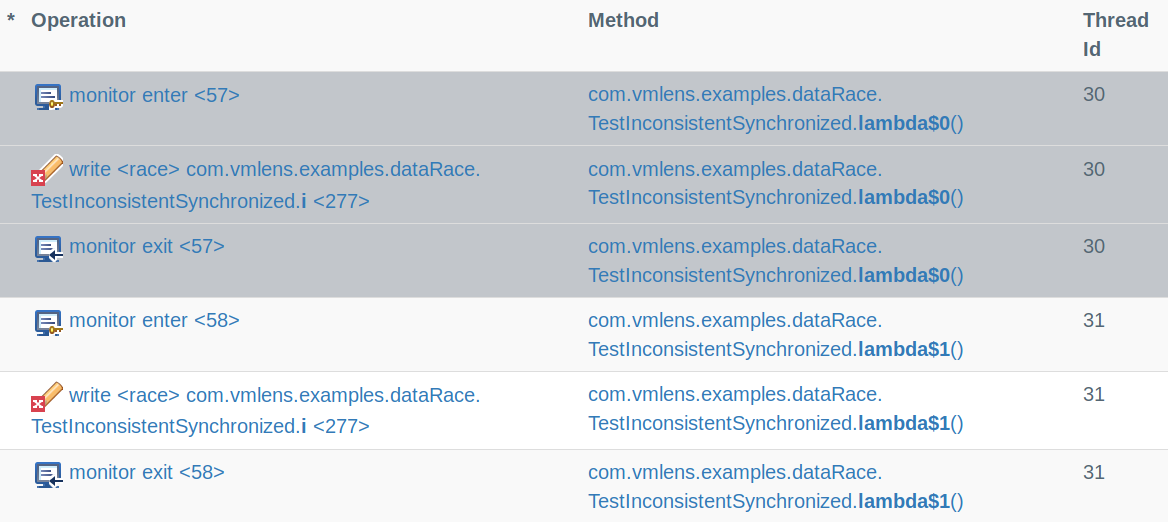Image resolution: width=1168 pixels, height=522 pixels.
Task: Click monitor enter <57> icon
Action: [x=48, y=97]
